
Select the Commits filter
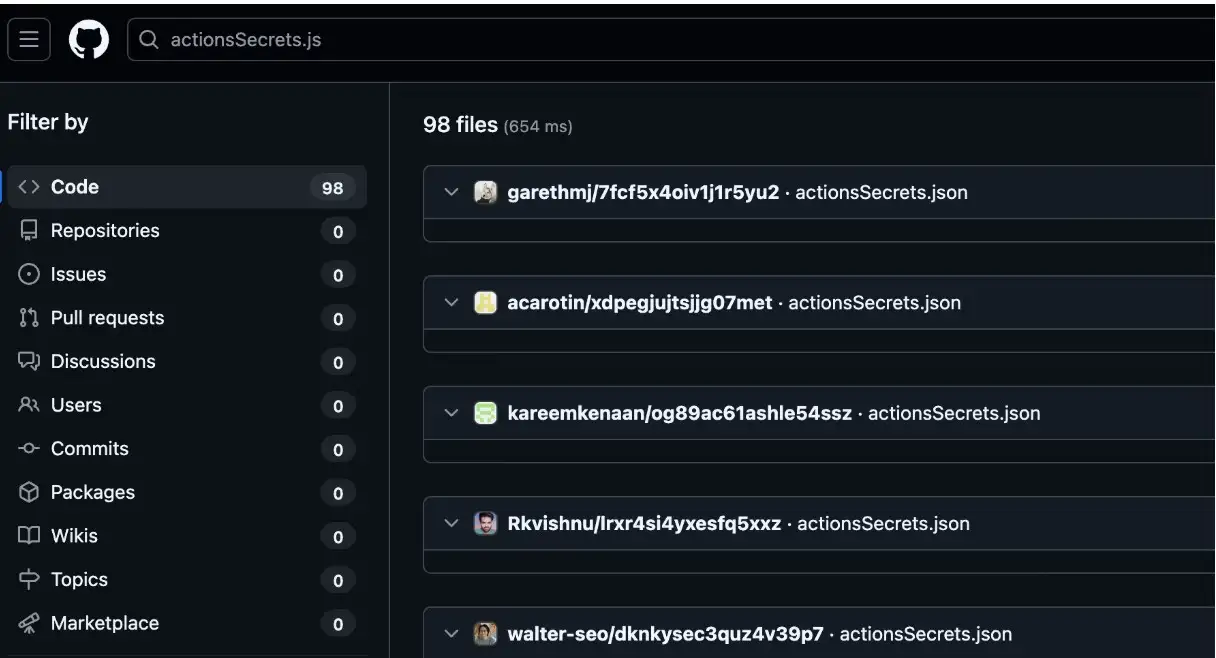pyautogui.click(x=89, y=448)
